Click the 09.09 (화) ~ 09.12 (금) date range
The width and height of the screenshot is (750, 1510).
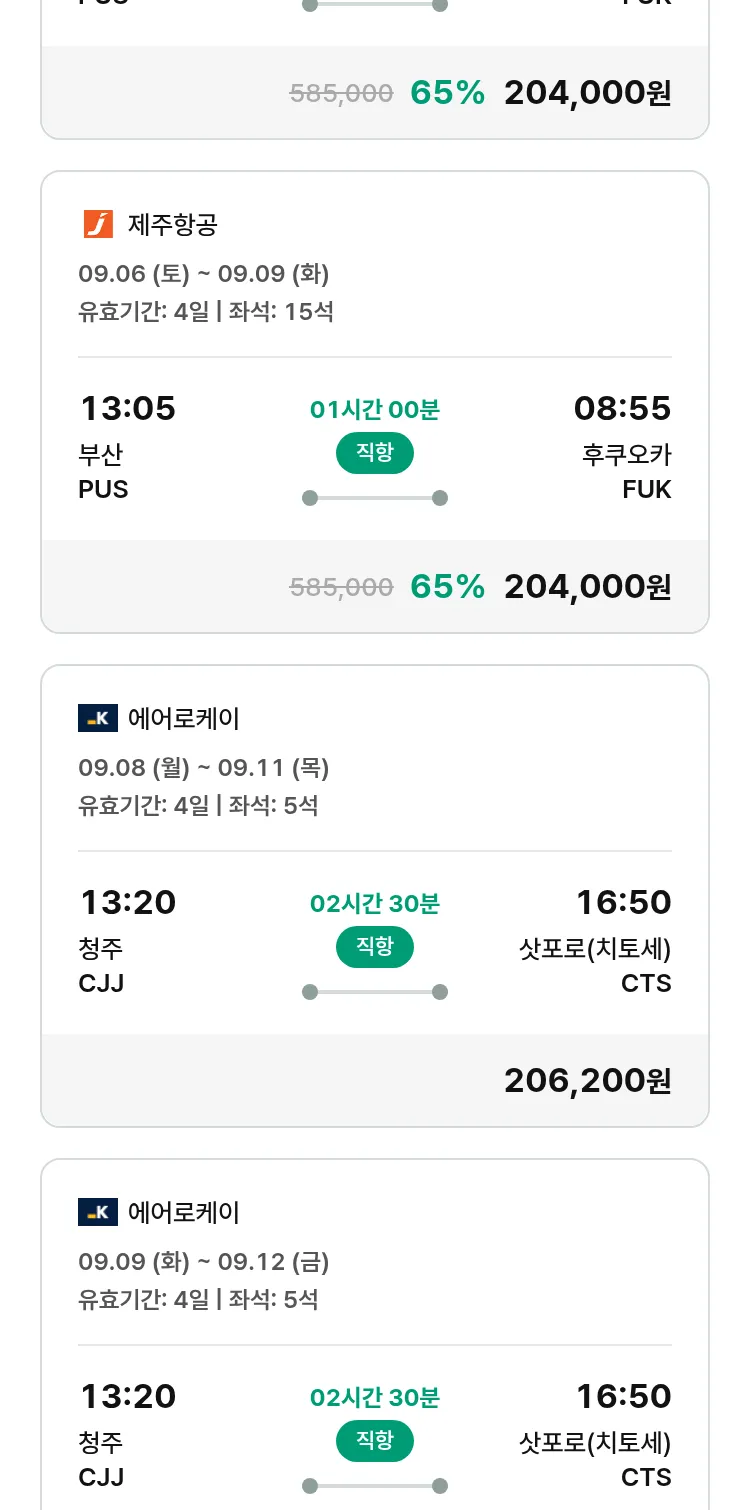pyautogui.click(x=204, y=1261)
